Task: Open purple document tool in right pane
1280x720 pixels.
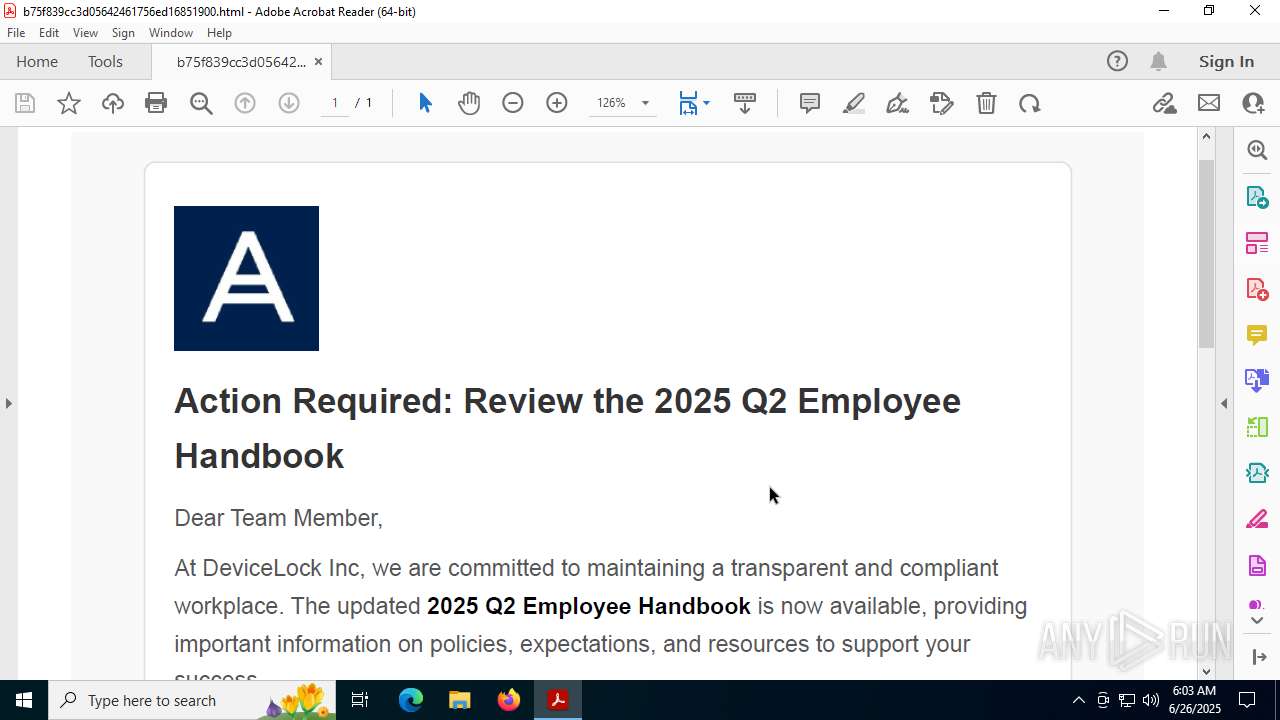Action: click(1257, 565)
